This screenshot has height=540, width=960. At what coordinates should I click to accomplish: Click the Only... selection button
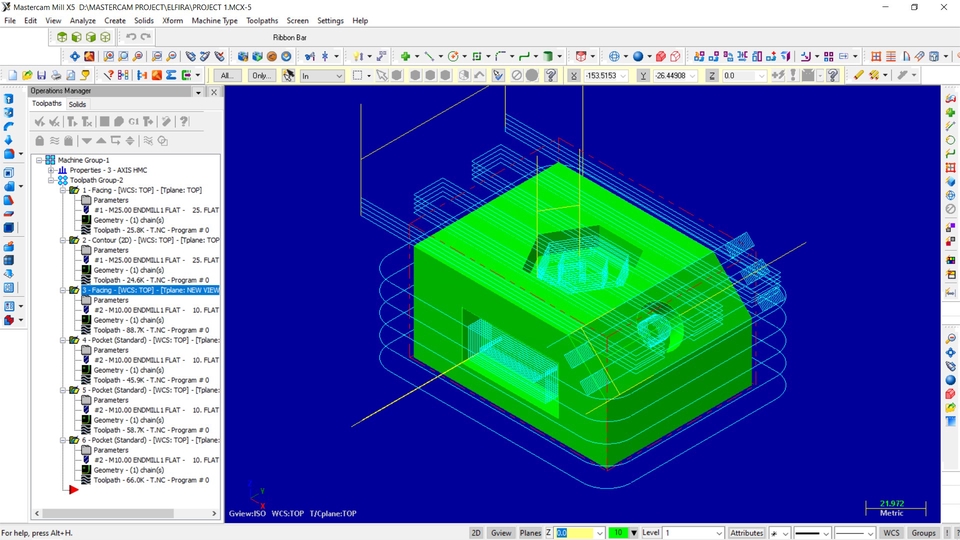tap(261, 75)
